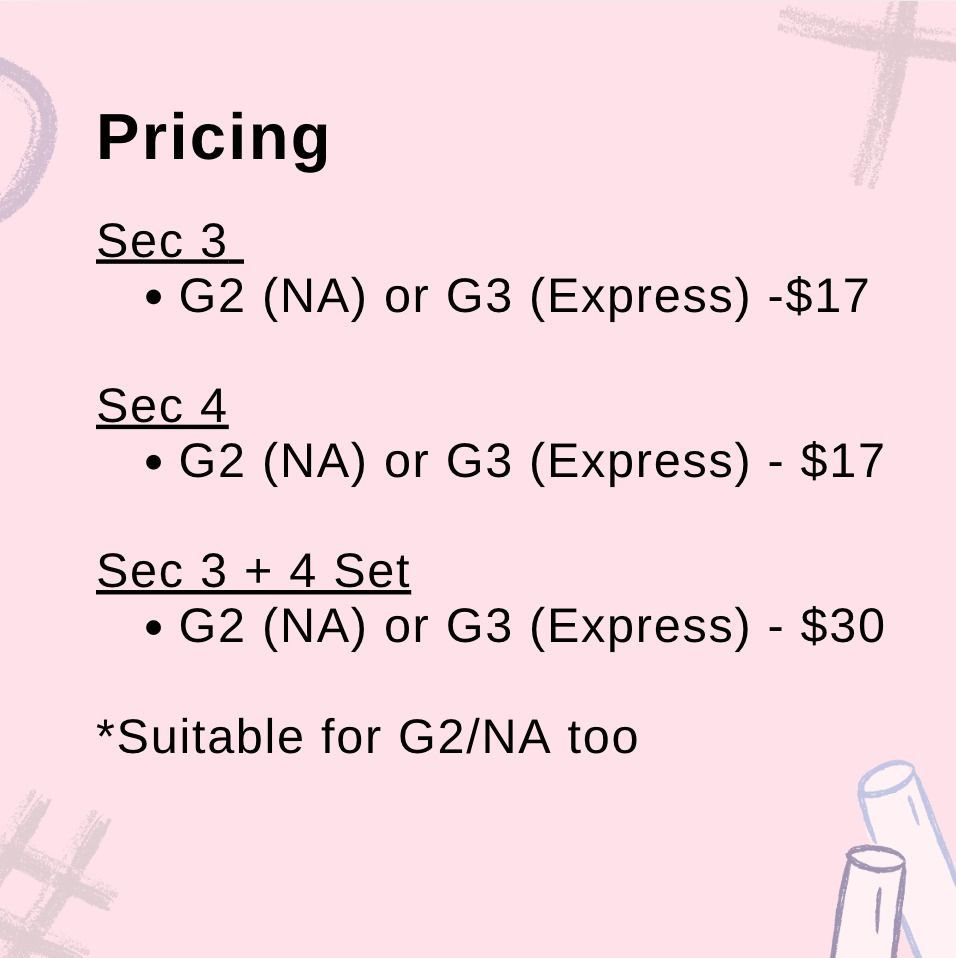
Task: Click the $30 set price
Action: pos(842,627)
